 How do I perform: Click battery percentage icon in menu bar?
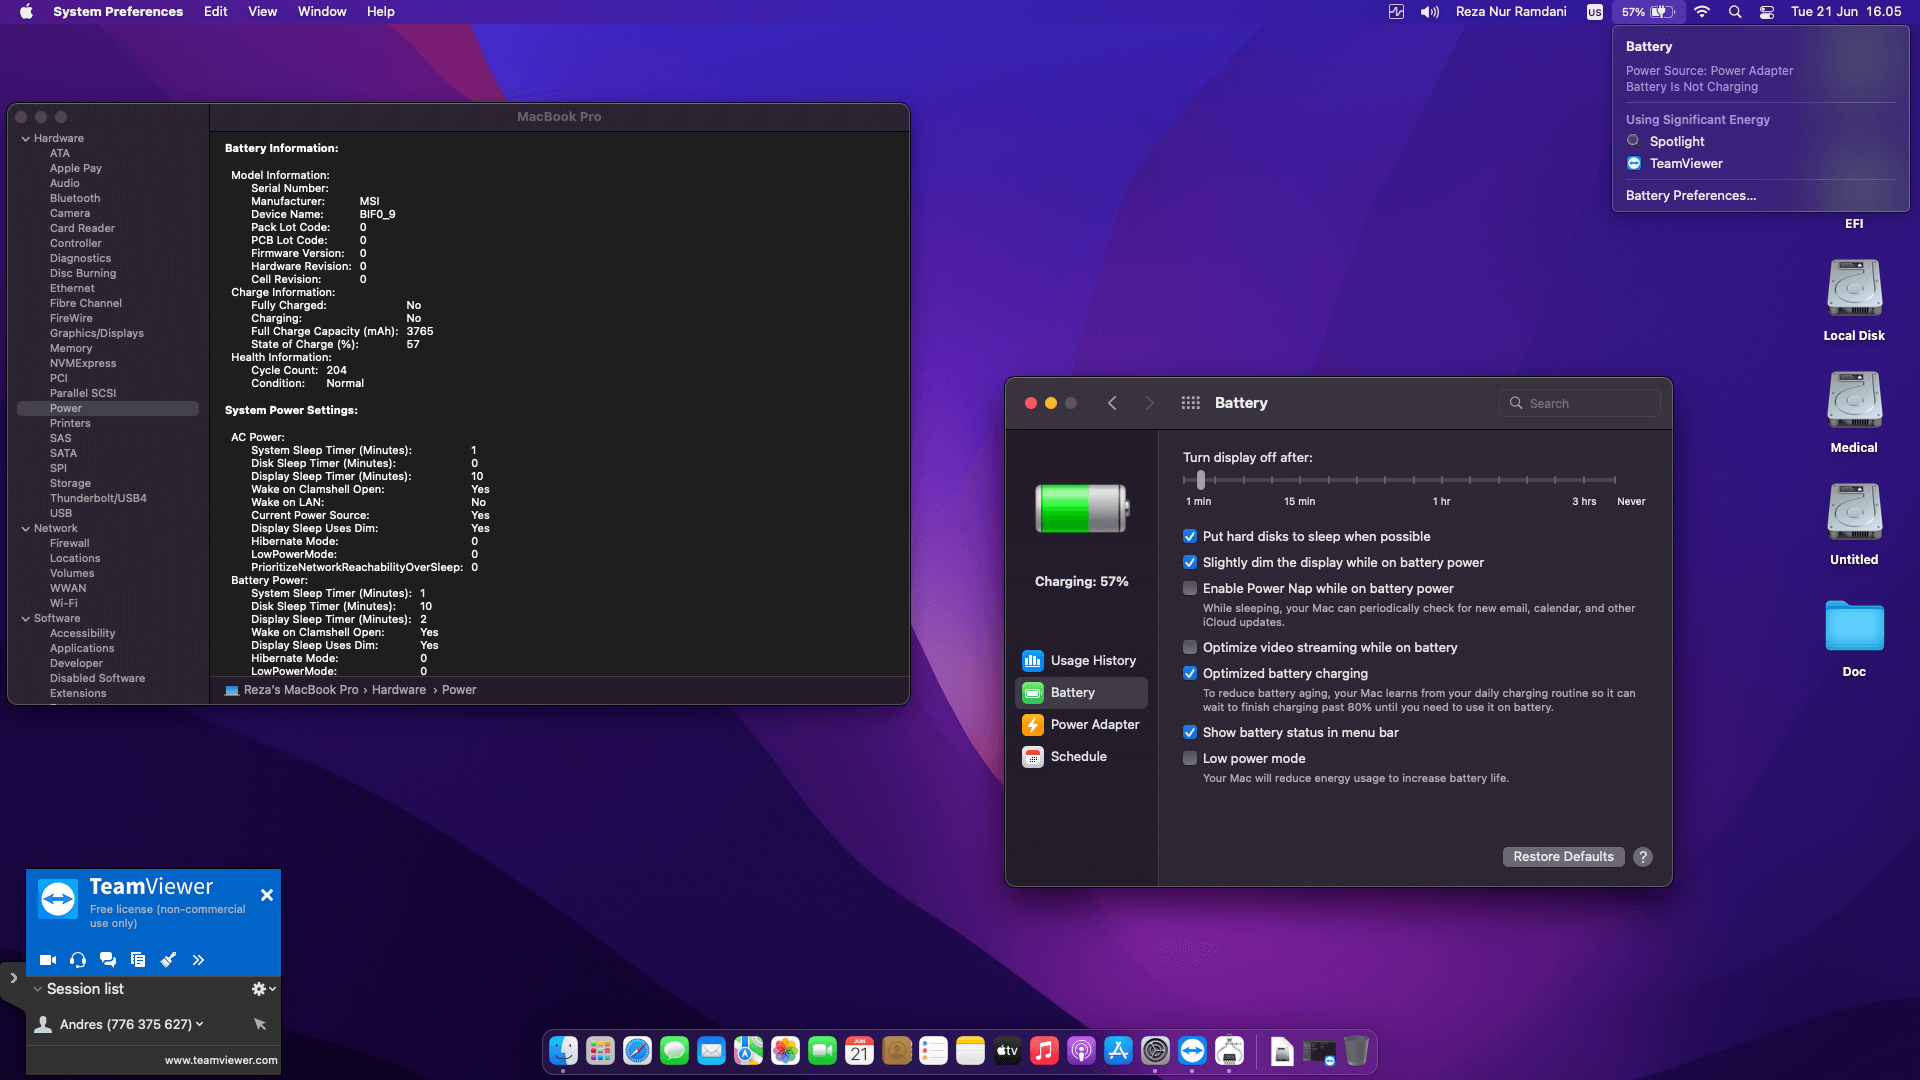pyautogui.click(x=1648, y=12)
